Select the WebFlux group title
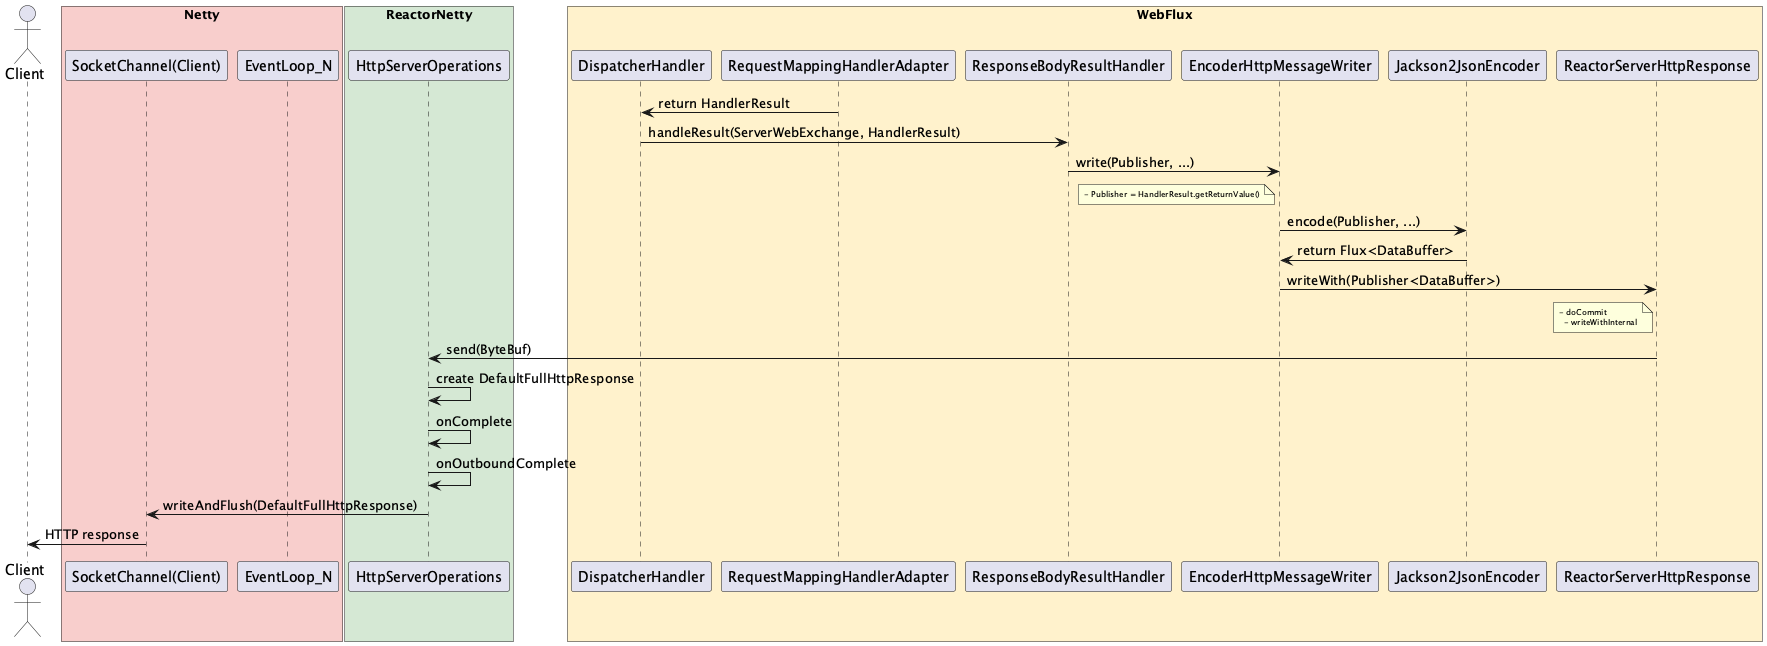1767x646 pixels. [x=1164, y=15]
